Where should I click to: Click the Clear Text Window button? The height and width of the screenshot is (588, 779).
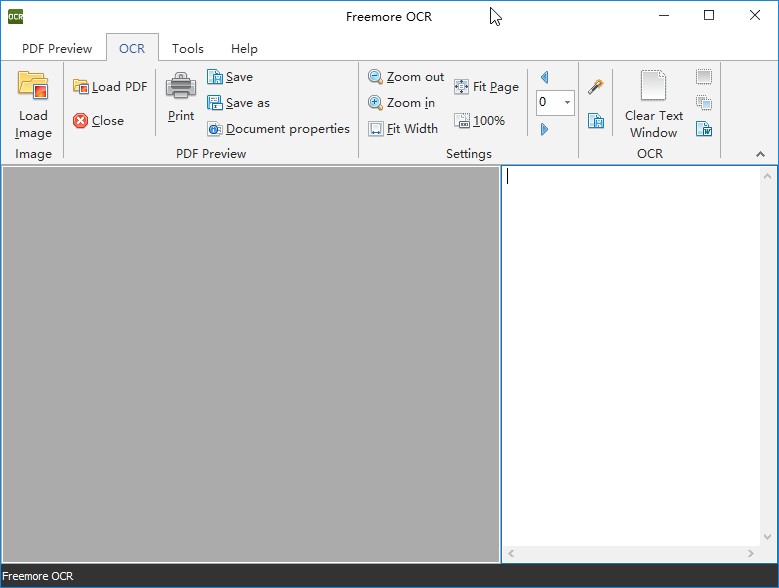tap(653, 104)
